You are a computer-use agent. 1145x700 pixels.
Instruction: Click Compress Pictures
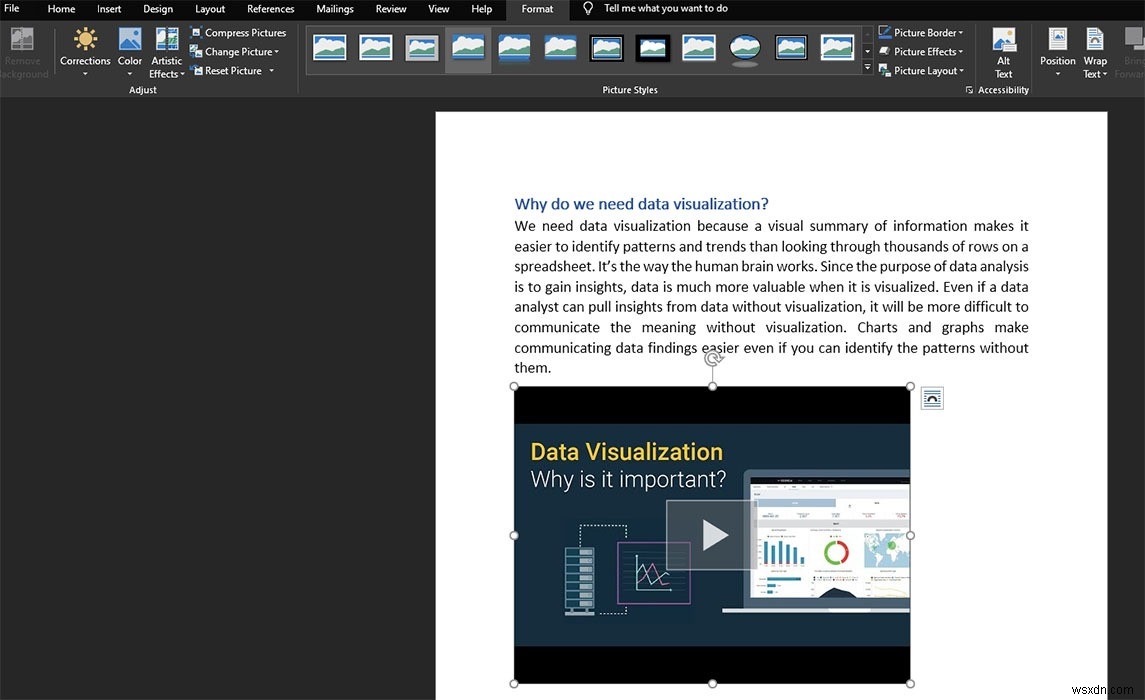click(x=238, y=33)
